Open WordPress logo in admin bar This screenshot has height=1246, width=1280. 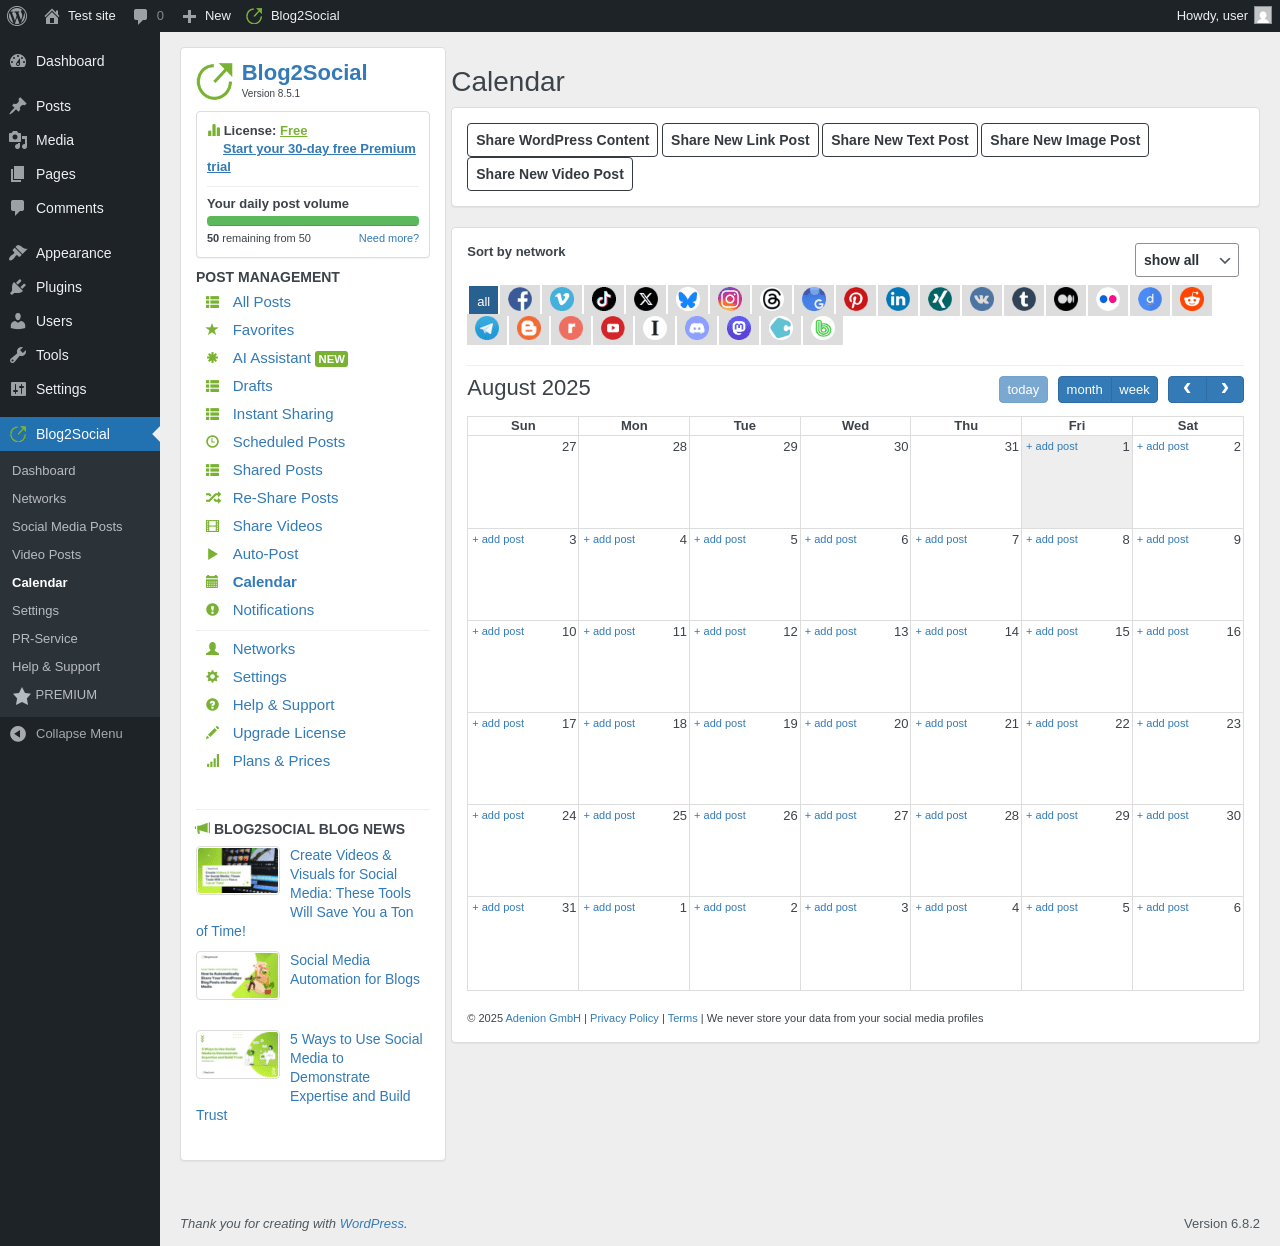click(x=17, y=16)
